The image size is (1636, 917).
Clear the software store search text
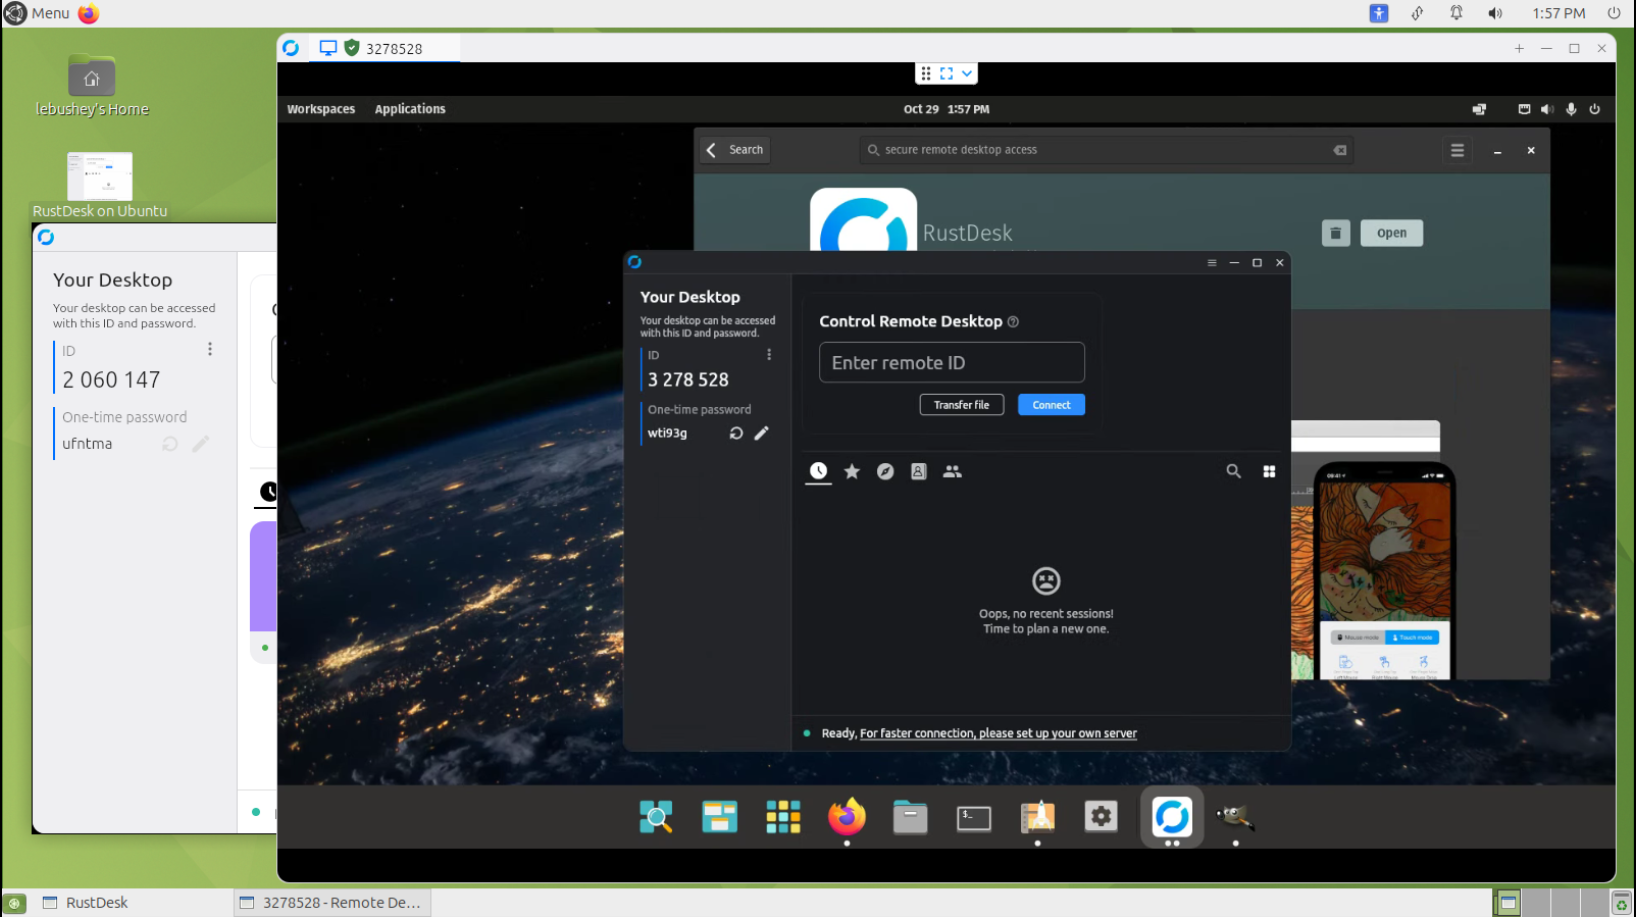[x=1339, y=150]
